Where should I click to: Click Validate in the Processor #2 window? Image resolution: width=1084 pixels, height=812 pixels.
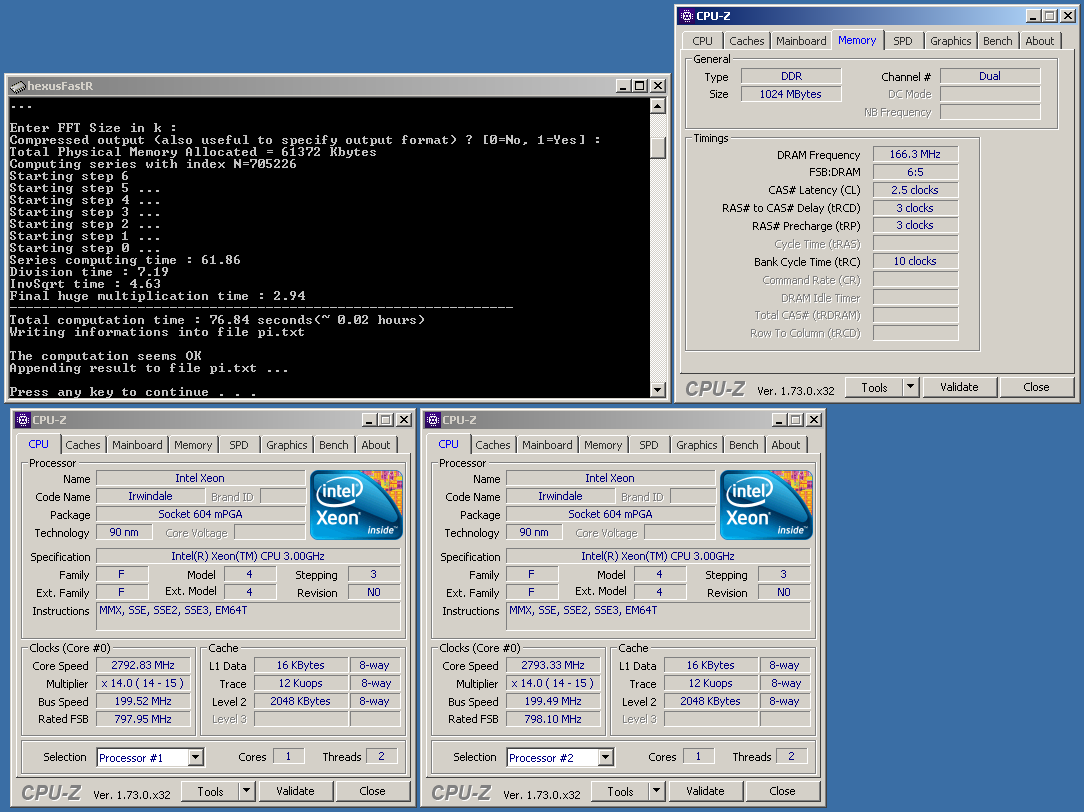point(705,791)
